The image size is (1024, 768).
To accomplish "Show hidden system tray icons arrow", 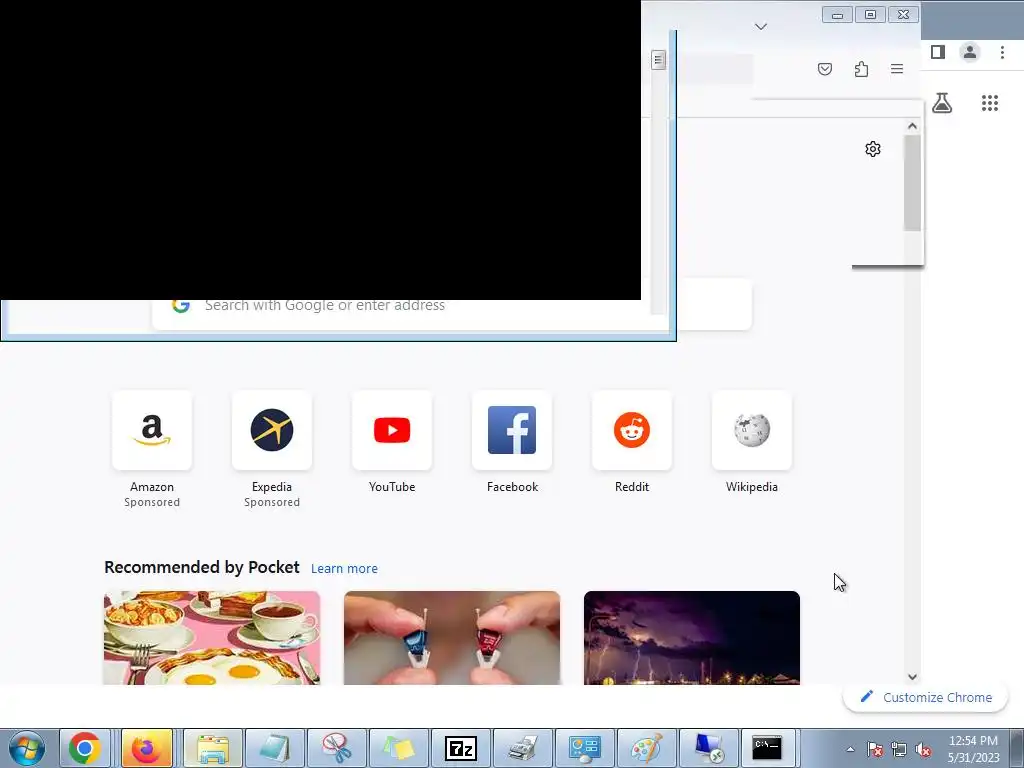I will click(850, 749).
